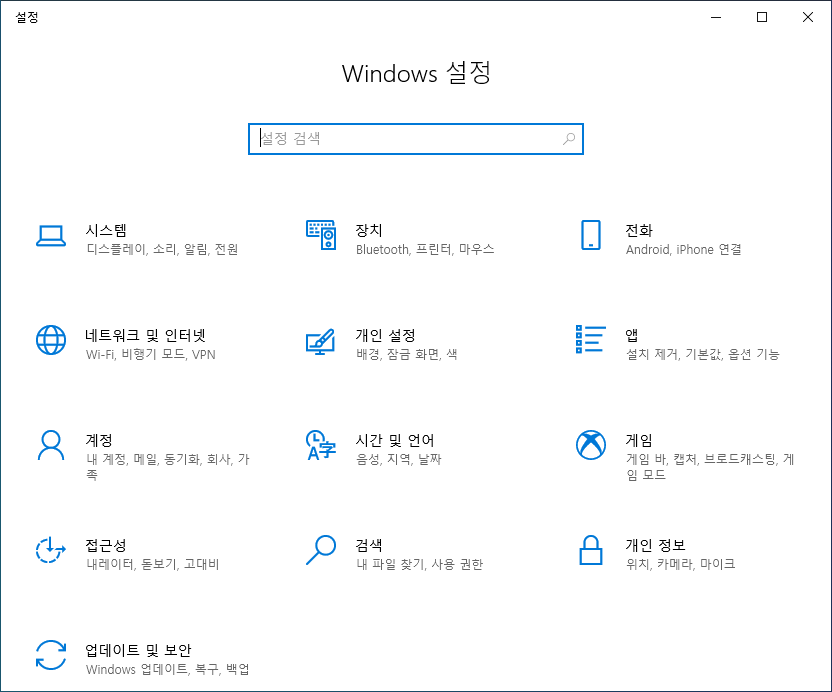Minimize the 설정 window

click(716, 17)
